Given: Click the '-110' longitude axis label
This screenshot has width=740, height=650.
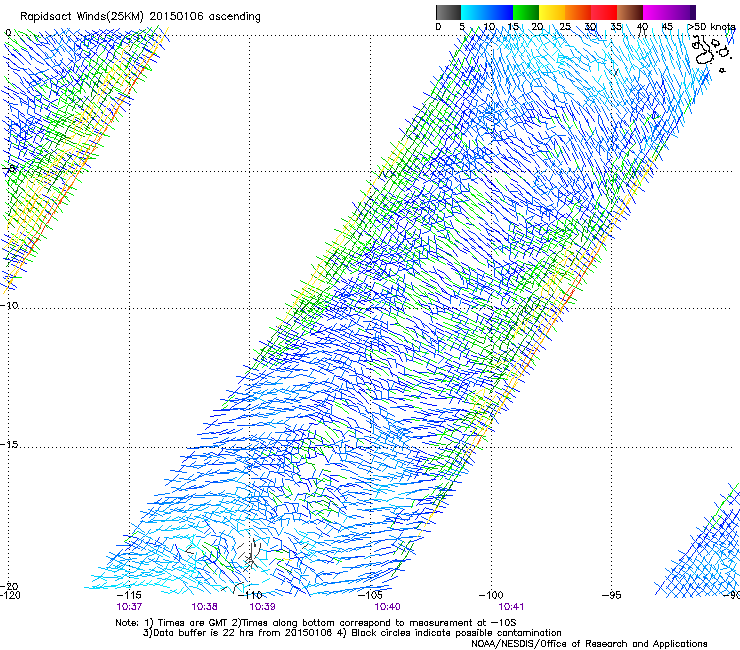Looking at the screenshot, I should 250,595.
